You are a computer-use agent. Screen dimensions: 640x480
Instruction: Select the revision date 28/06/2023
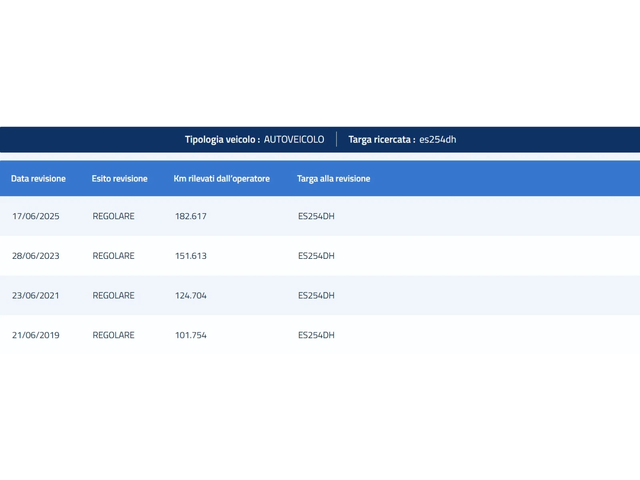(36, 256)
